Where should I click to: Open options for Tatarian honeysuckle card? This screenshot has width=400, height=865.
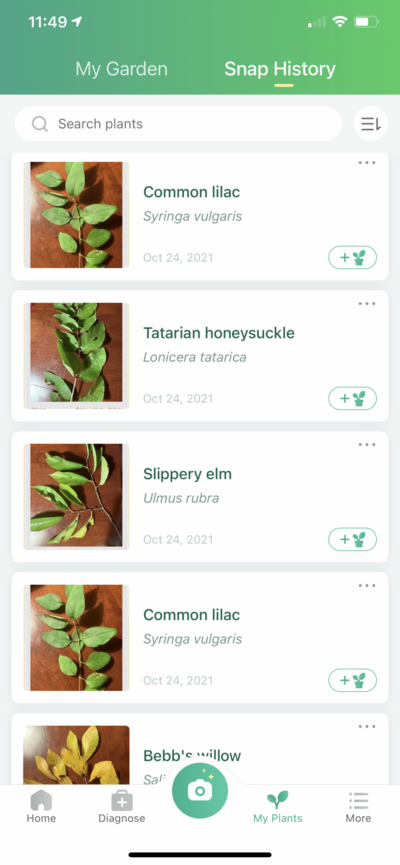click(x=367, y=303)
